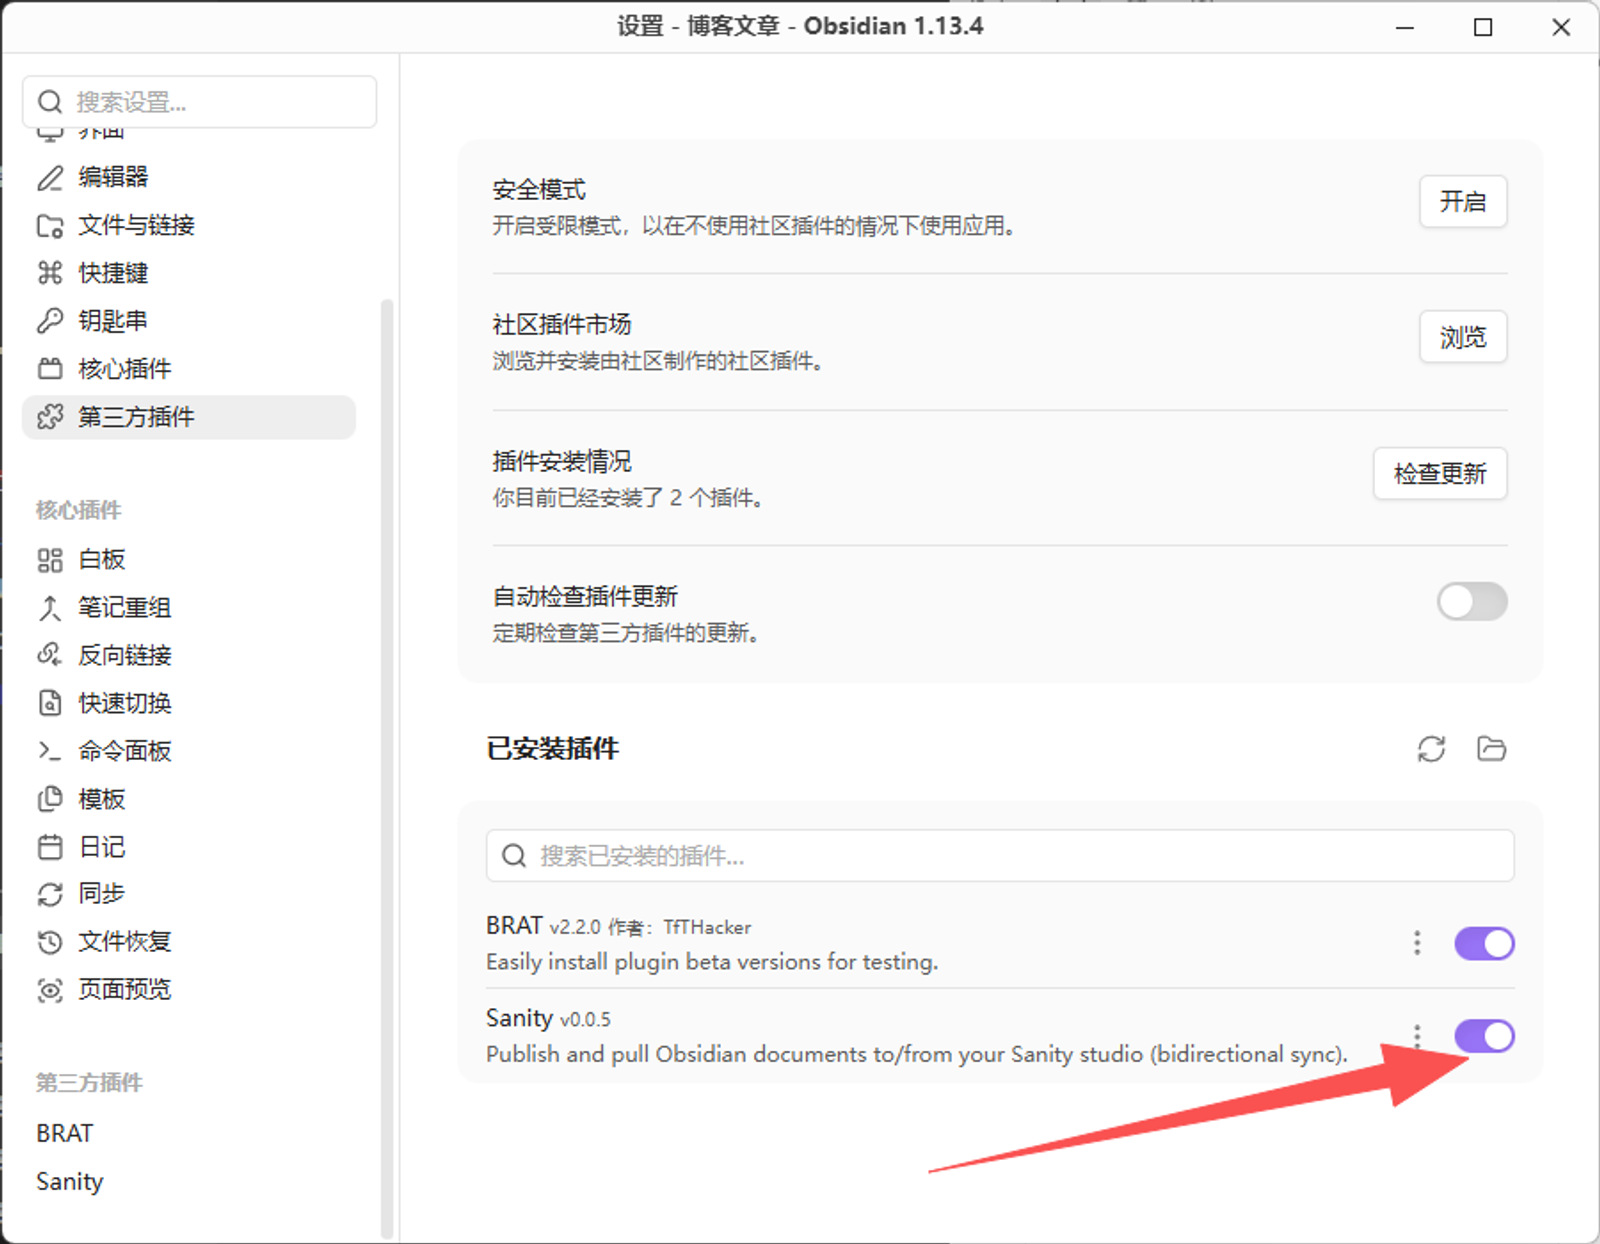Image resolution: width=1600 pixels, height=1244 pixels.
Task: Open the 核心插件 settings tab
Action: (x=189, y=369)
